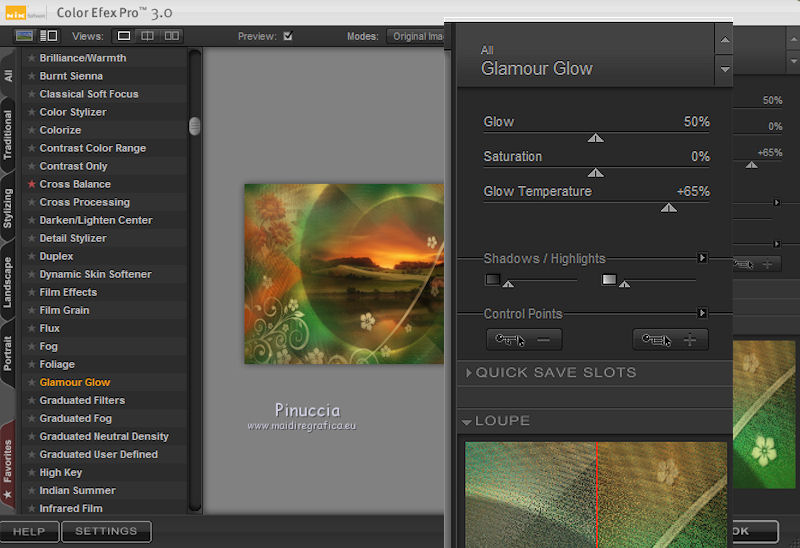800x548 pixels.
Task: Toggle favorite star for Burnt Sienna
Action: pos(31,76)
